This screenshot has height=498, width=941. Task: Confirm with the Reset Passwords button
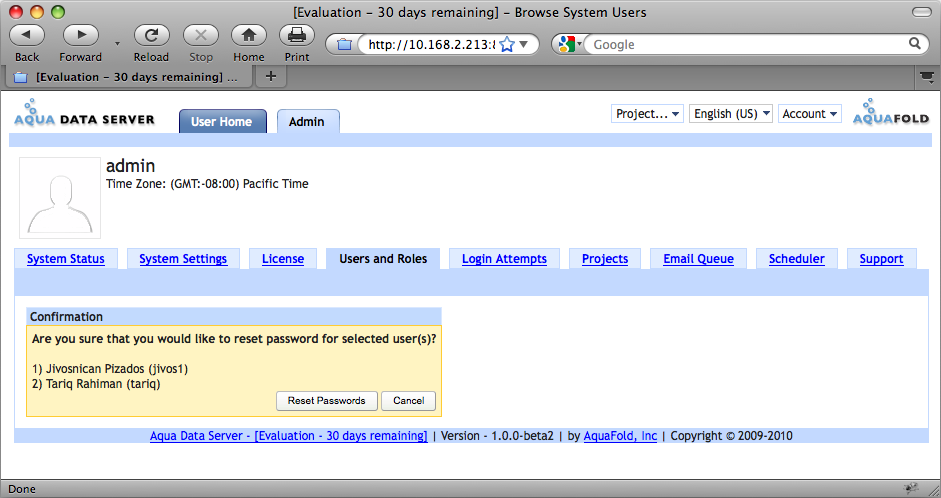click(x=326, y=401)
